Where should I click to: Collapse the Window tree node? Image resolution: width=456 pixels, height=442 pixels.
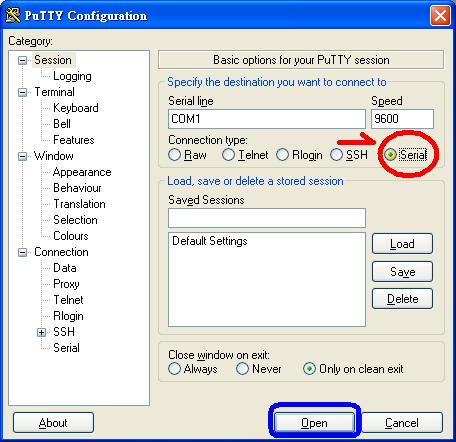22,156
